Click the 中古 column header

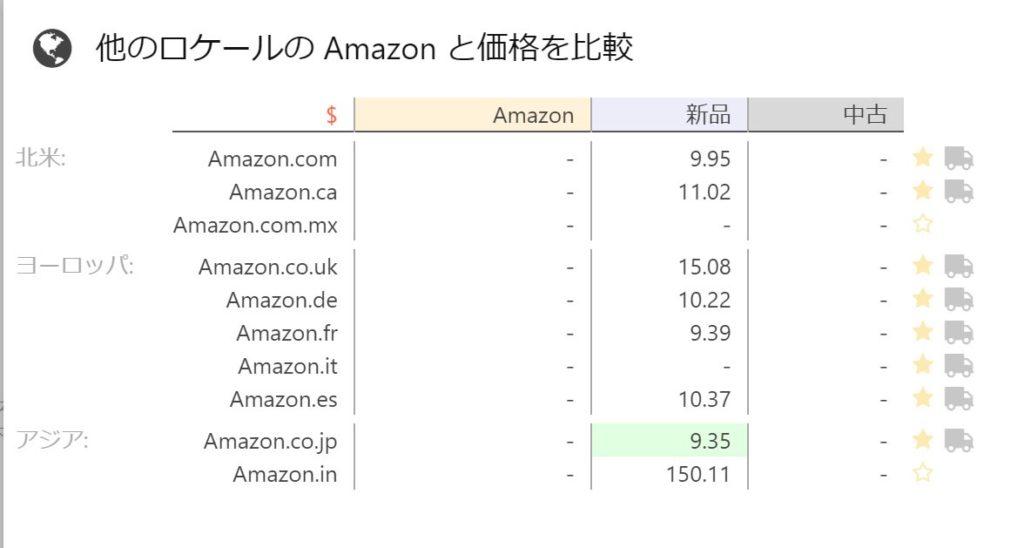coord(826,114)
